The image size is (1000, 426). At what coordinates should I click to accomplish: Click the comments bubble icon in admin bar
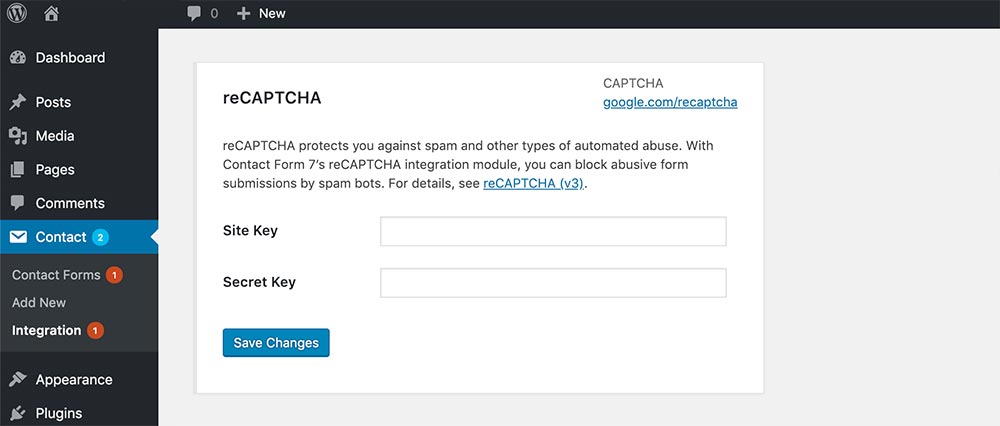pyautogui.click(x=194, y=13)
